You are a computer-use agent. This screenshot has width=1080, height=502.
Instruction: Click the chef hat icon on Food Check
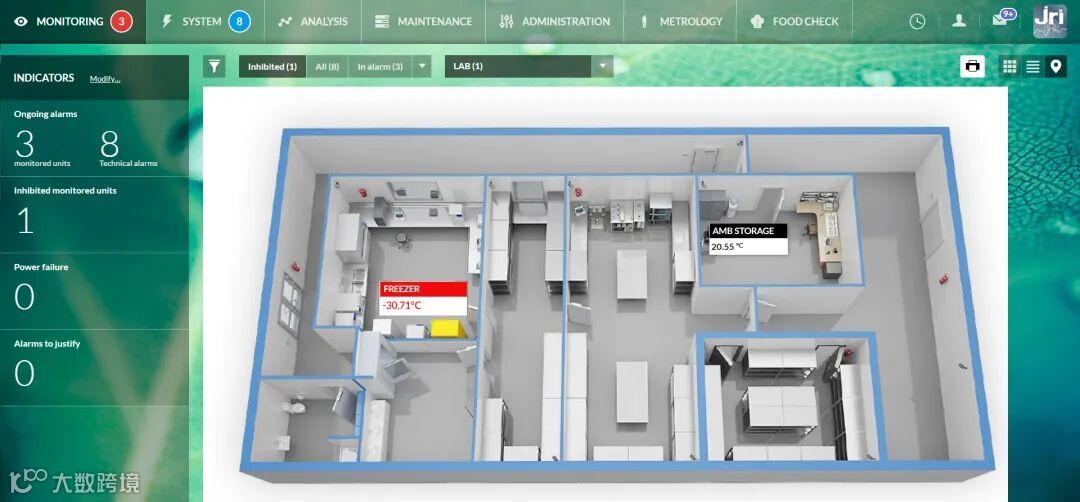pyautogui.click(x=758, y=21)
